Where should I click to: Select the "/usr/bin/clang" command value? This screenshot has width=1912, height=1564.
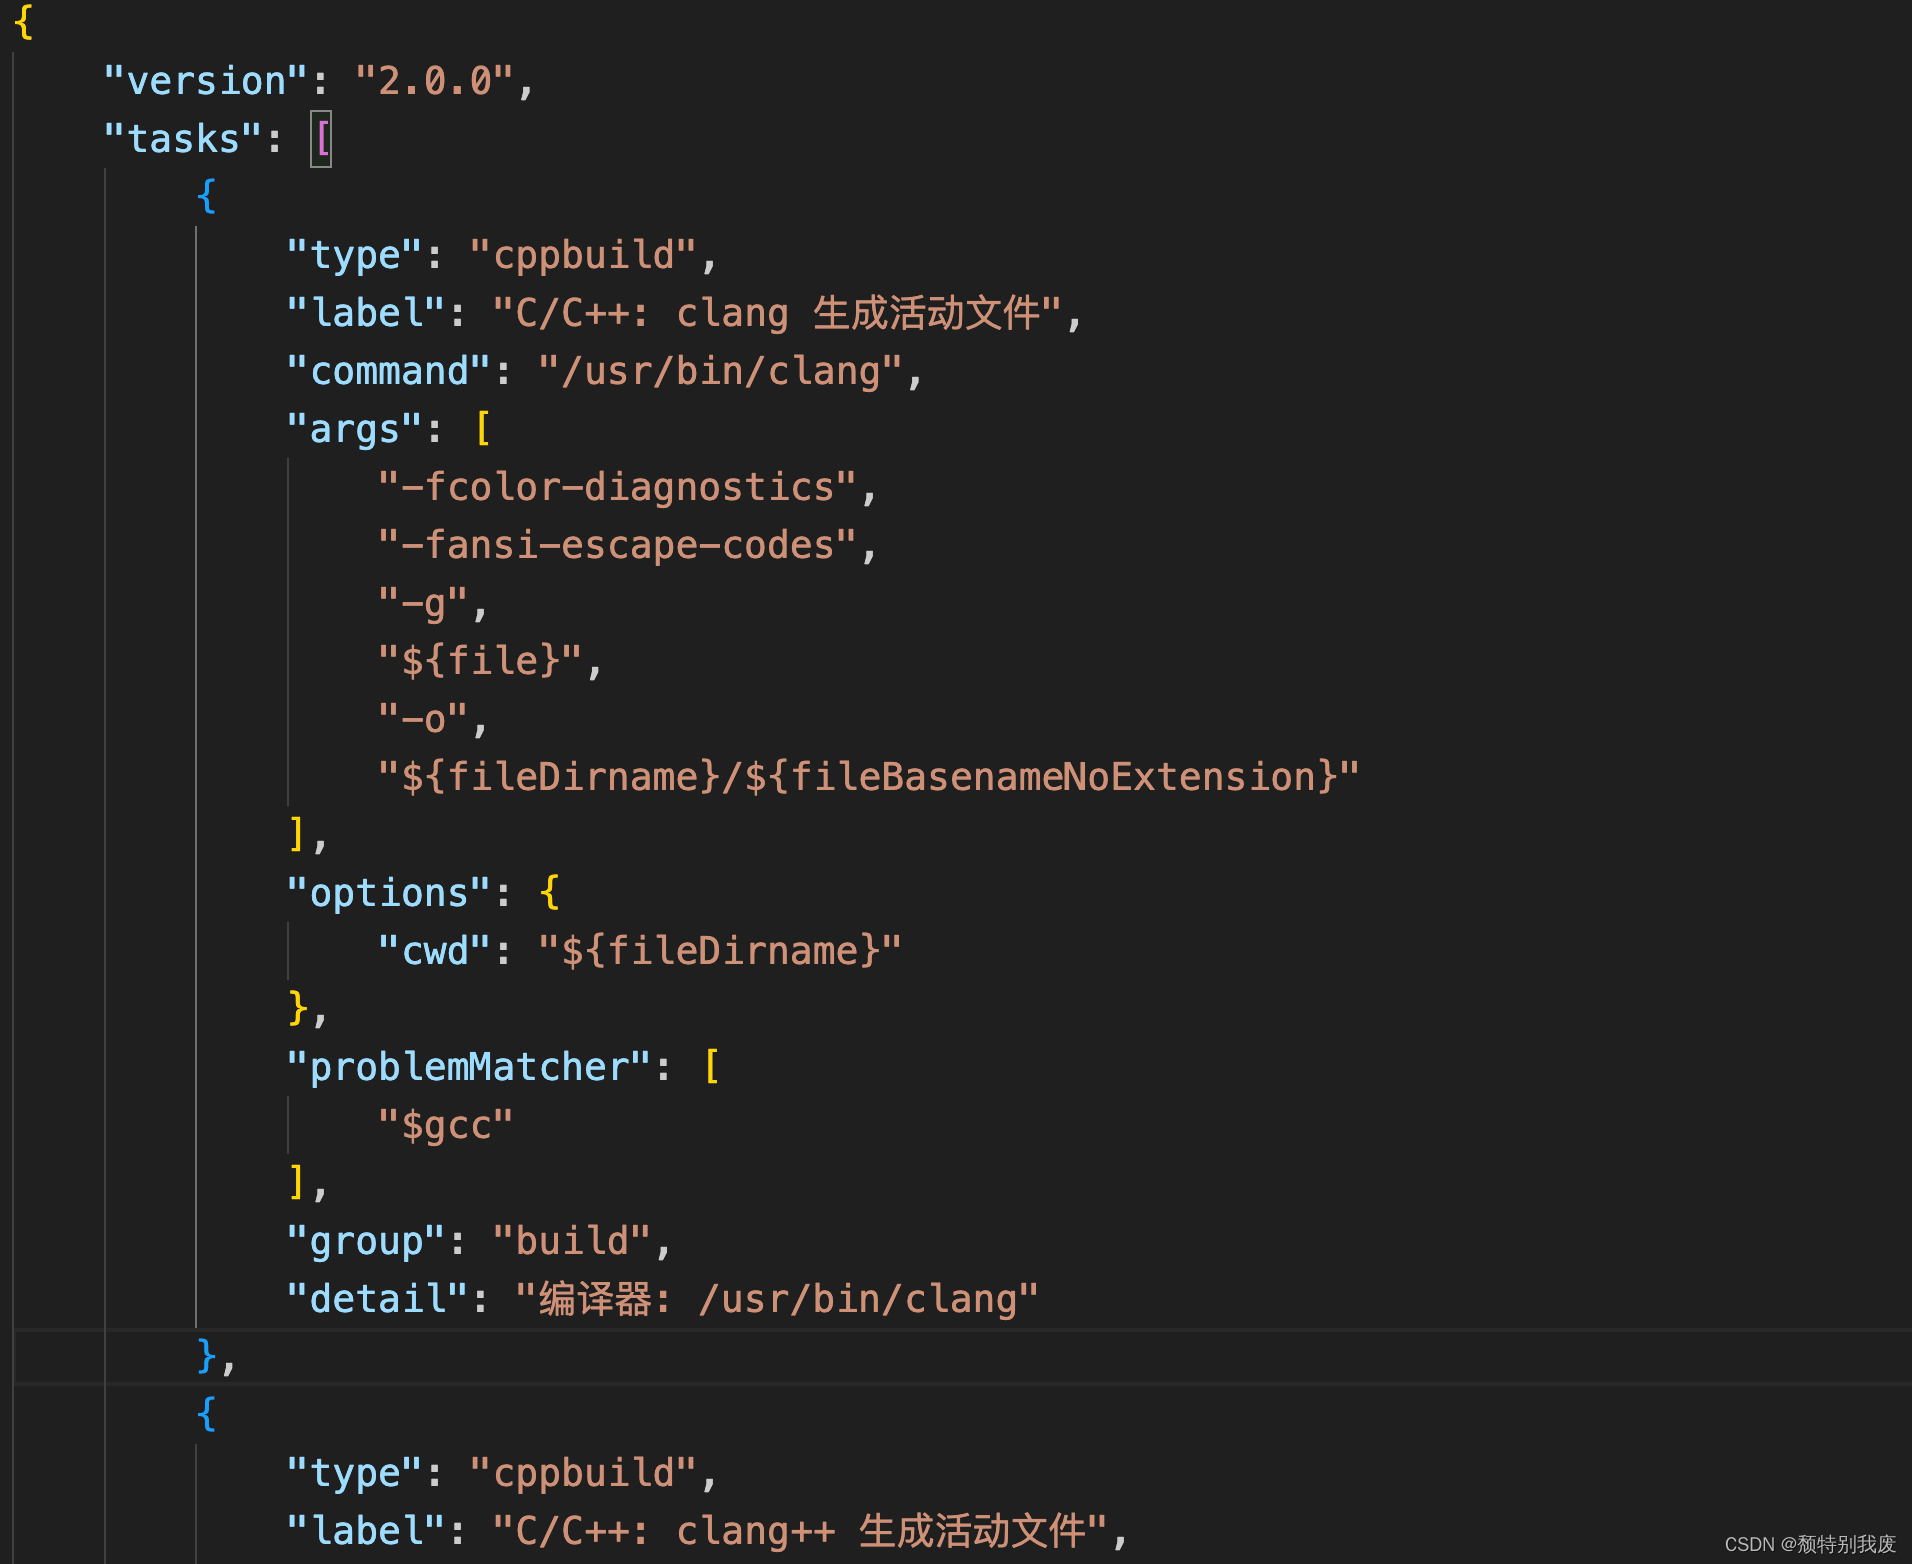click(x=720, y=371)
